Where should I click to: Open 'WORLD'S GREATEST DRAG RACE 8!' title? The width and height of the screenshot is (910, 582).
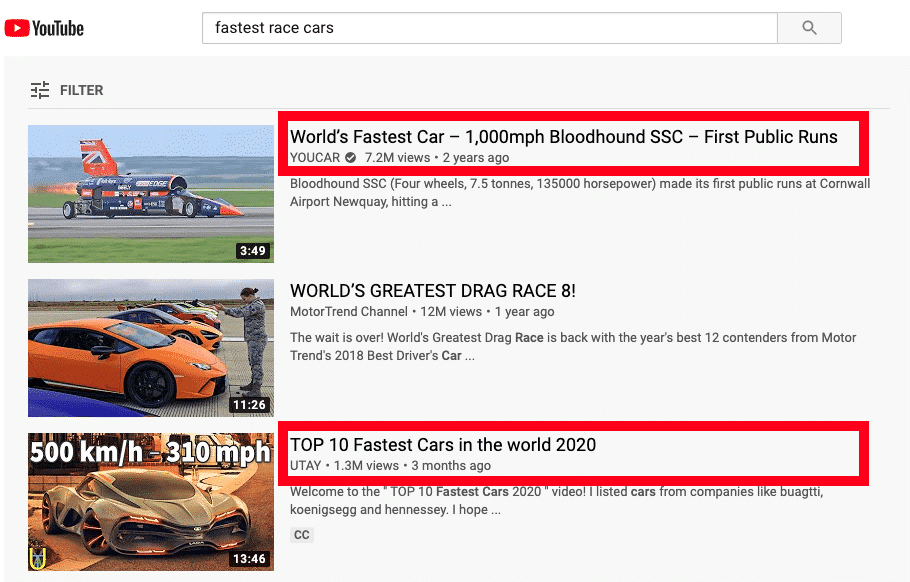point(433,291)
